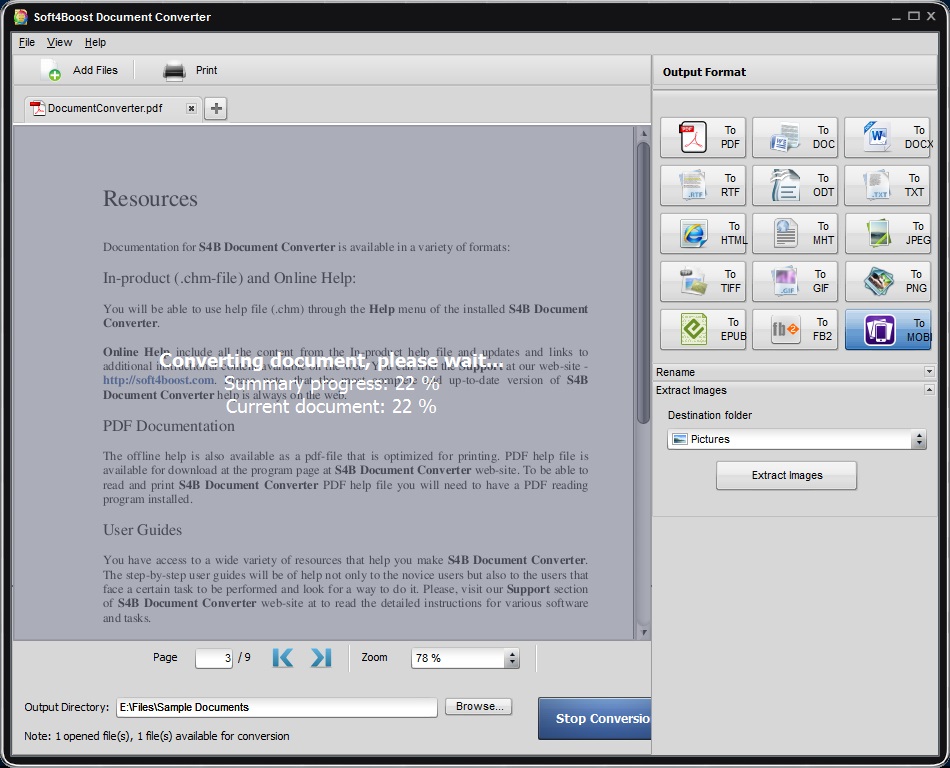Choose the To TIFF output format
Image resolution: width=950 pixels, height=768 pixels.
pyautogui.click(x=702, y=281)
